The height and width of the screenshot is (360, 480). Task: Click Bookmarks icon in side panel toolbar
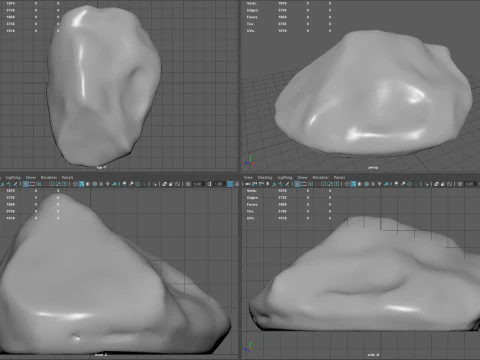pyautogui.click(x=267, y=184)
